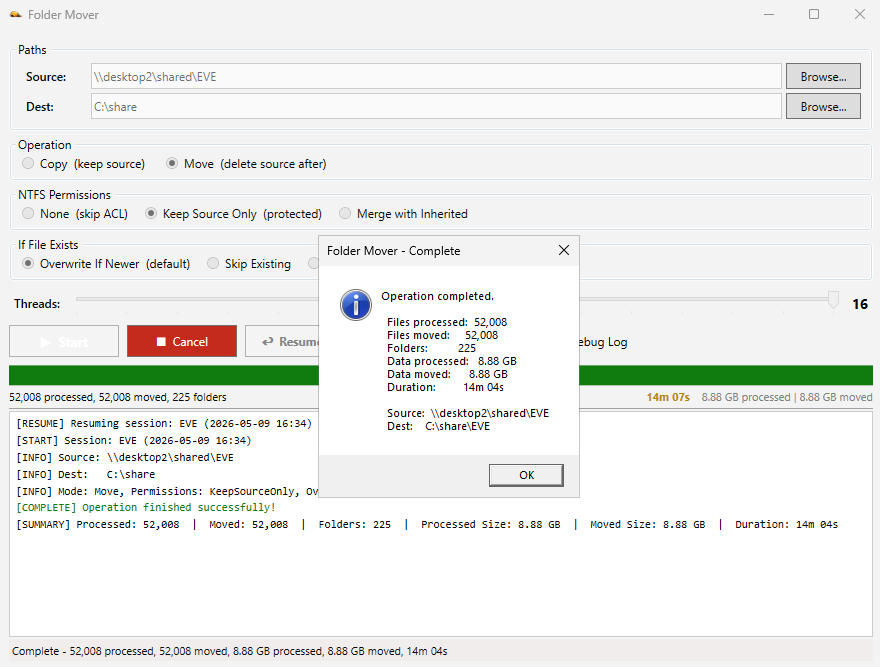Click the Resume button
Image resolution: width=880 pixels, height=667 pixels.
[282, 341]
